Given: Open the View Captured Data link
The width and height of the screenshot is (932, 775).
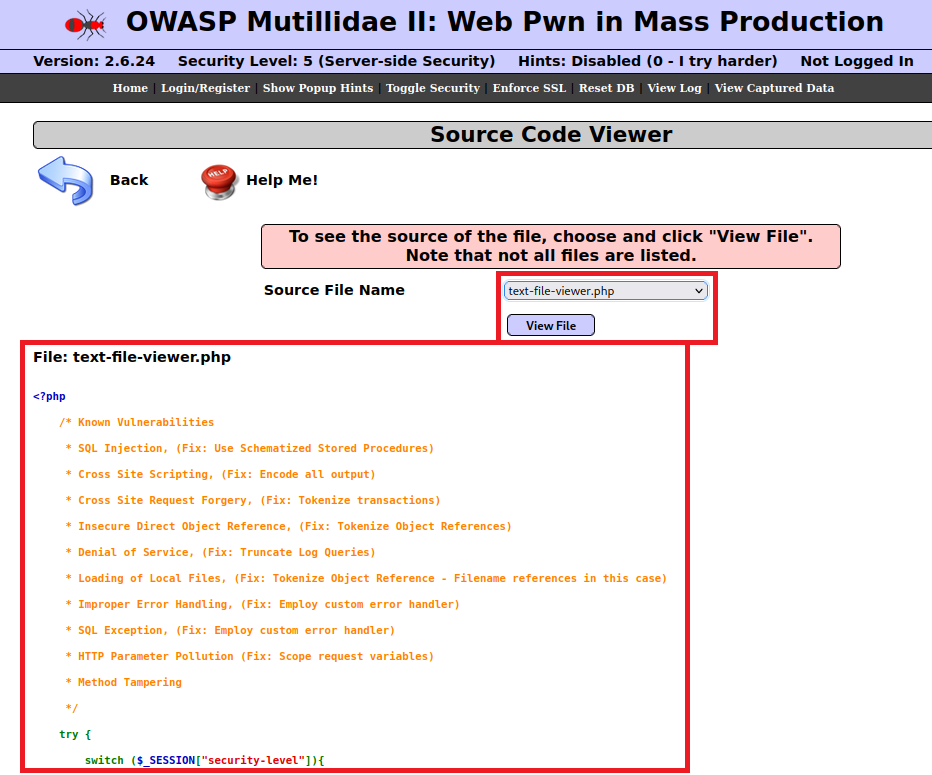Looking at the screenshot, I should [x=774, y=88].
